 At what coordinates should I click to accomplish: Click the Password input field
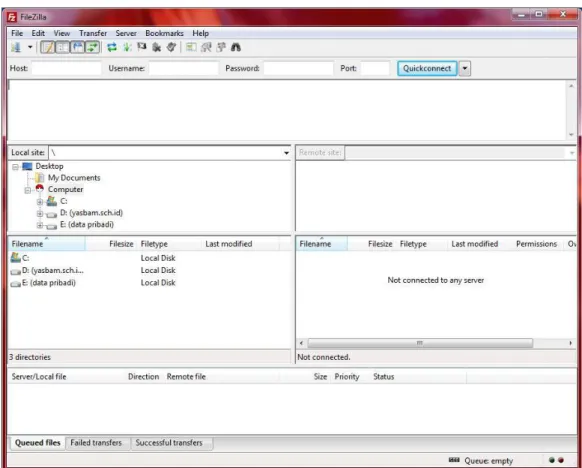298,68
